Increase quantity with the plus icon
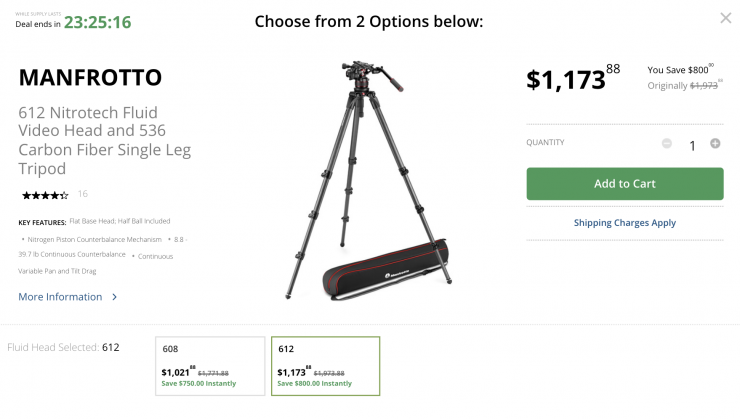The height and width of the screenshot is (419, 740). 715,144
